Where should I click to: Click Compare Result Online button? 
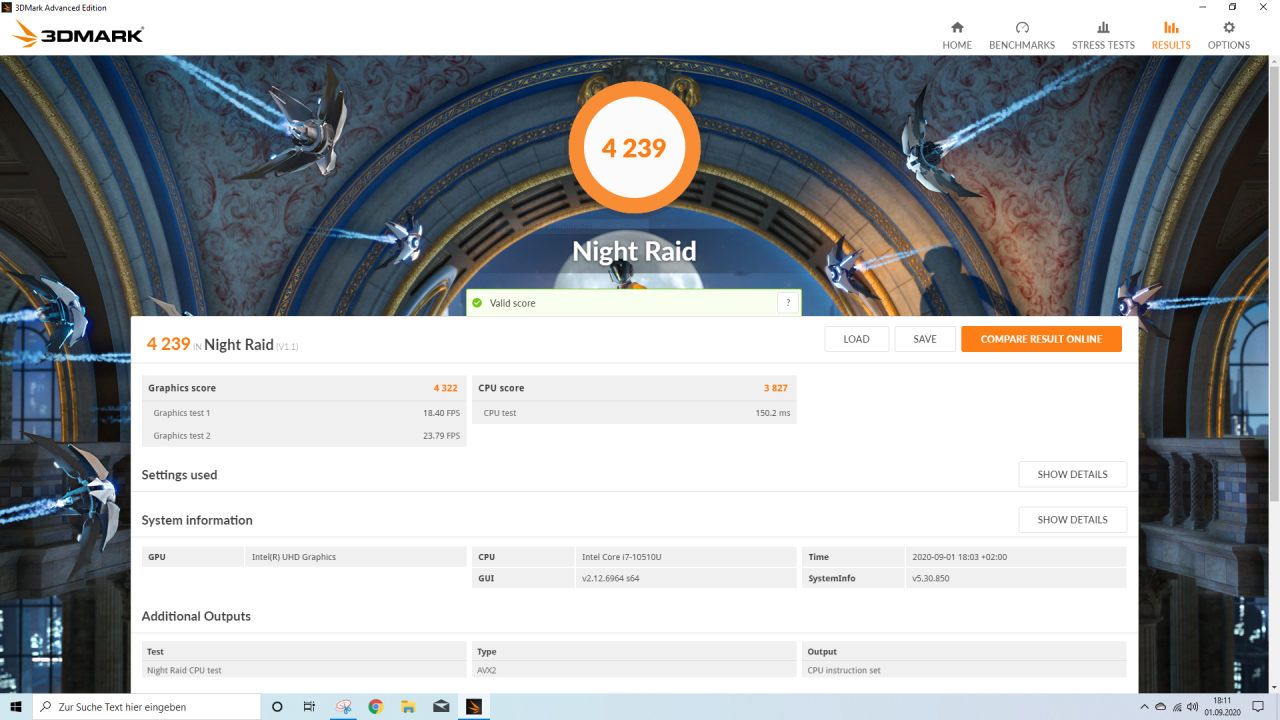point(1041,339)
